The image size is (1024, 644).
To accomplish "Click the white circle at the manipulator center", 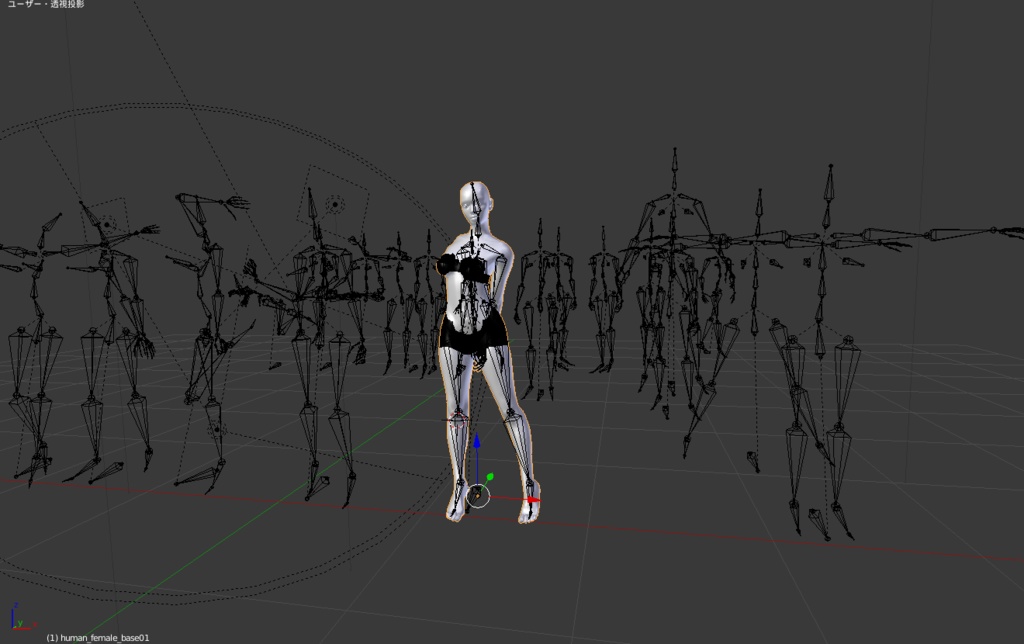I will [x=479, y=496].
